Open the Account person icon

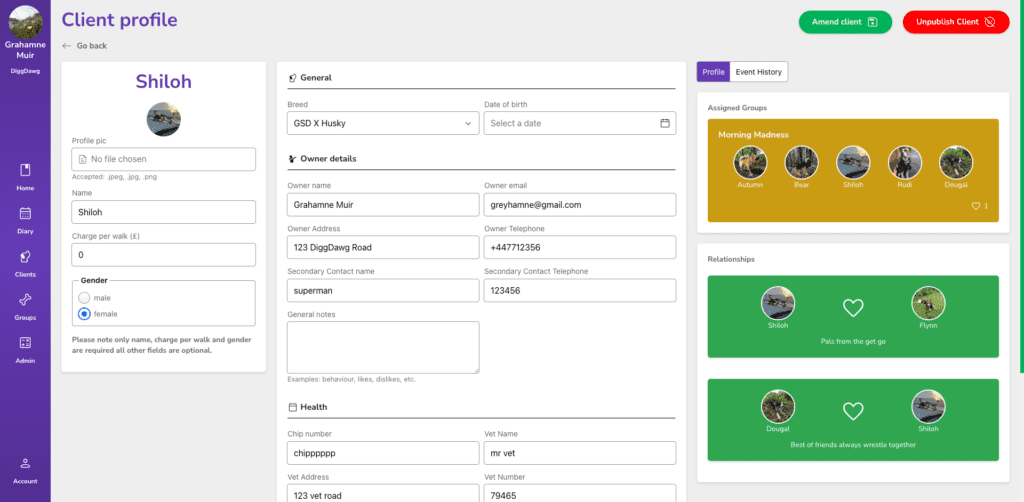[25, 463]
